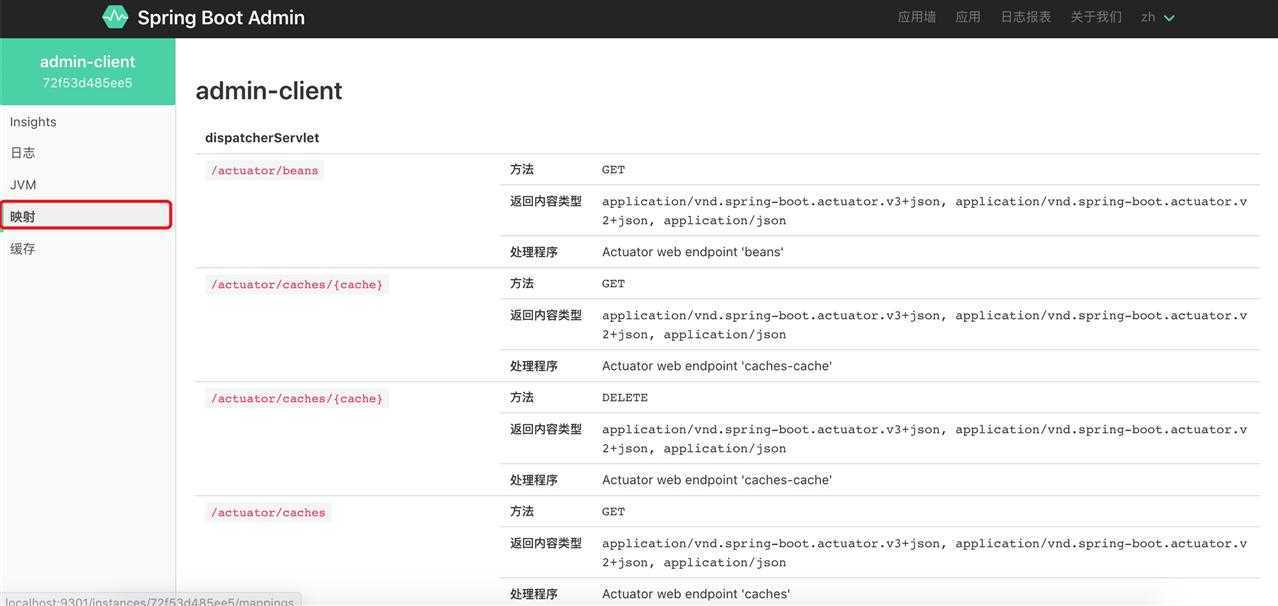Click the GET /actuator/caches/{cache} path
The image size is (1278, 606).
click(x=296, y=285)
